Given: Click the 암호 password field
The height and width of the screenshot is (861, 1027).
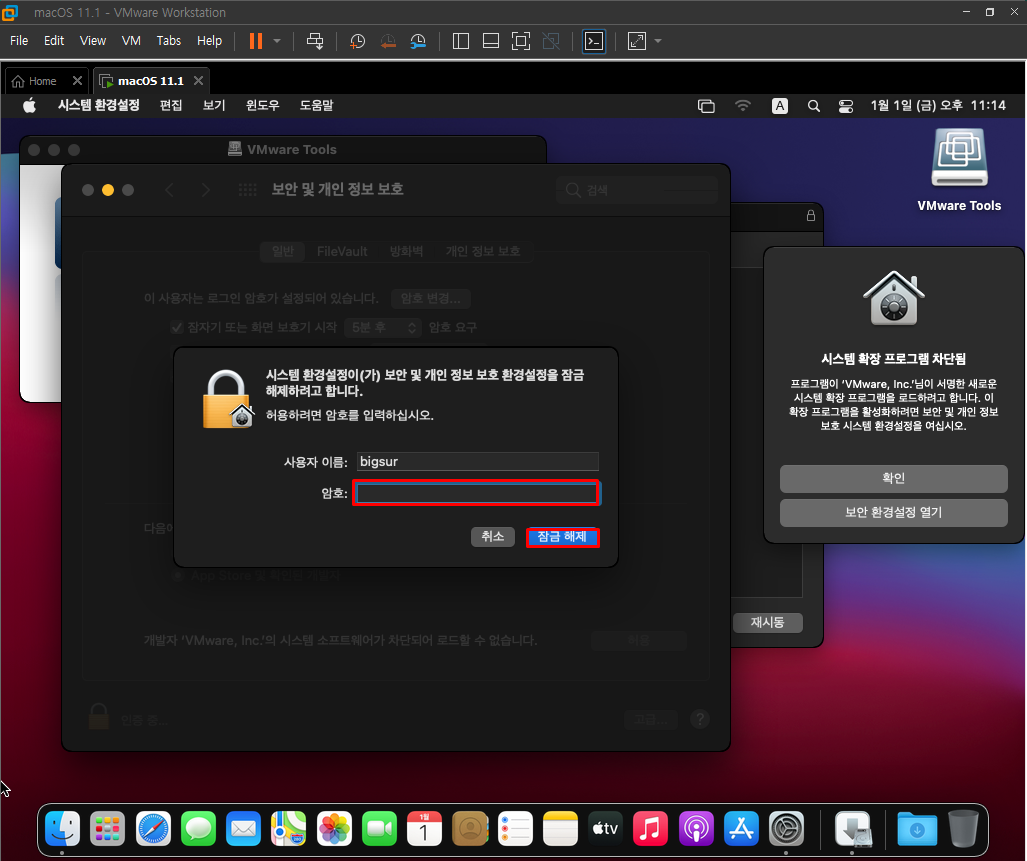Looking at the screenshot, I should click(x=477, y=493).
